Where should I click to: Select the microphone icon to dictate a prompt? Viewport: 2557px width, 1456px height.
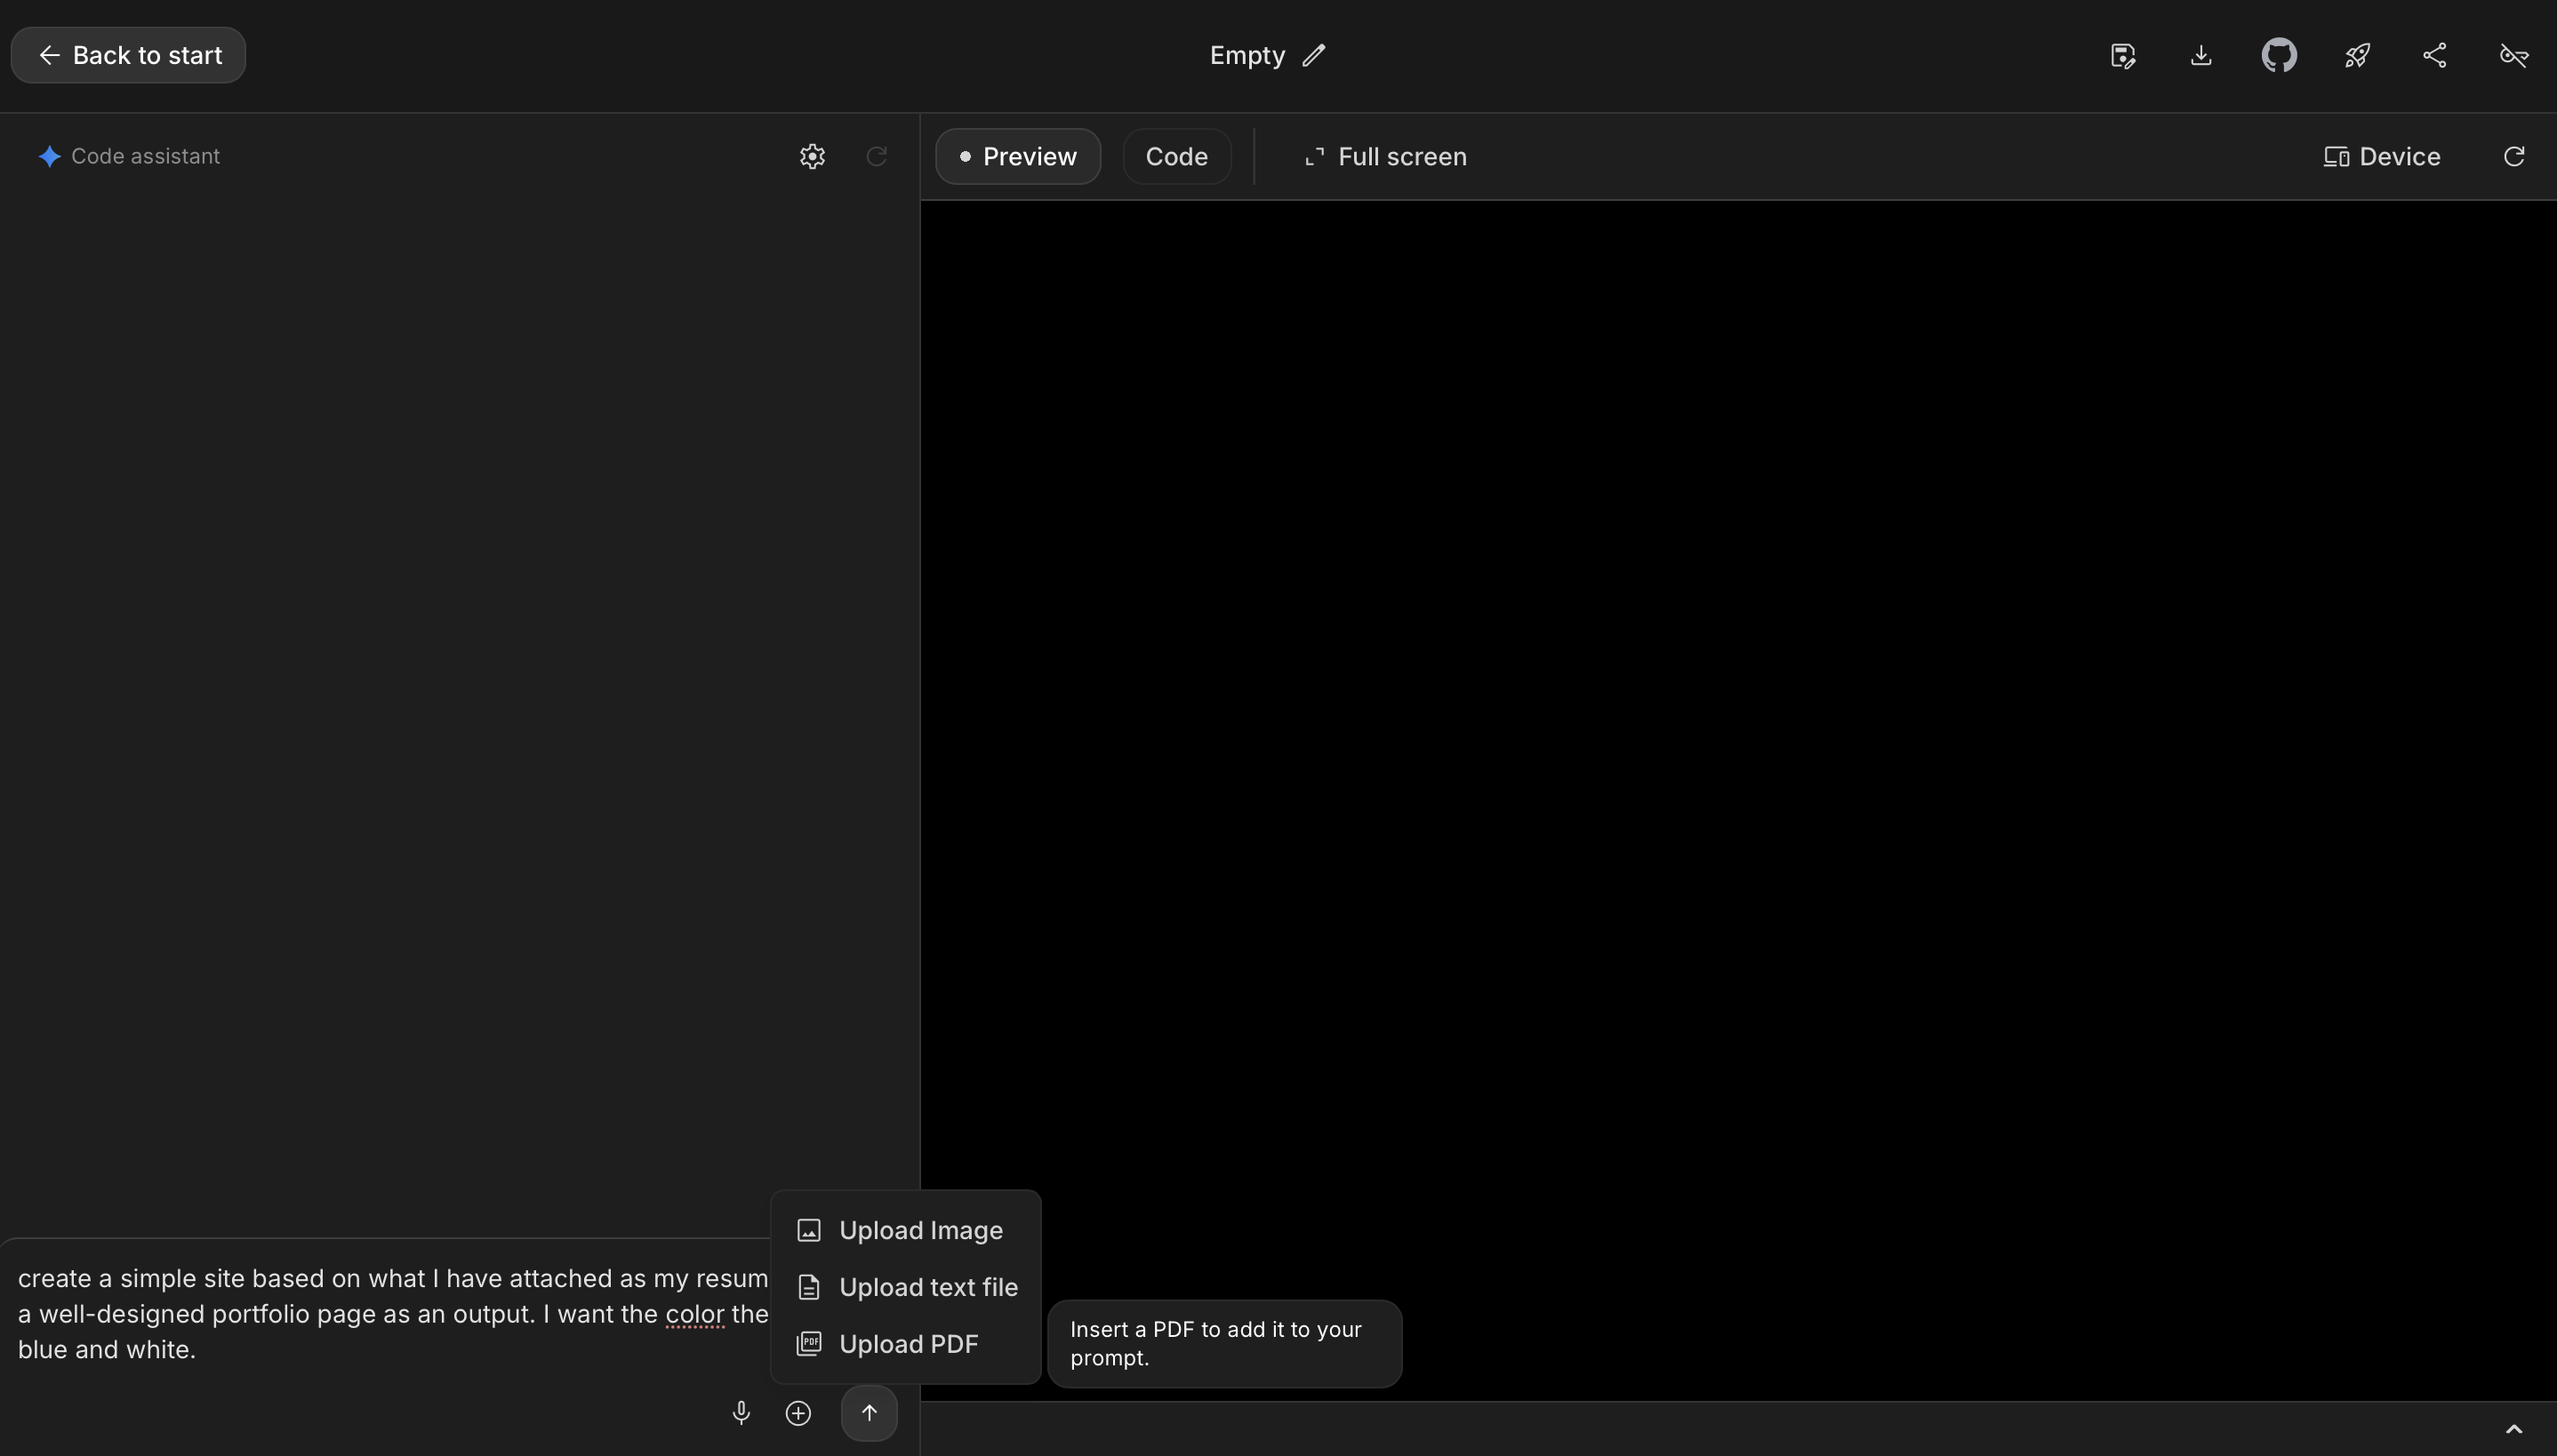coord(740,1412)
